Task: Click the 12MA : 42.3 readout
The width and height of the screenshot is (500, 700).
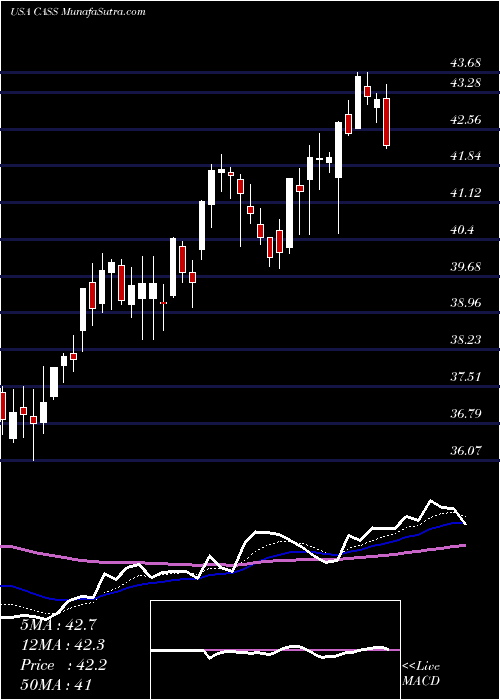Action: (62, 645)
